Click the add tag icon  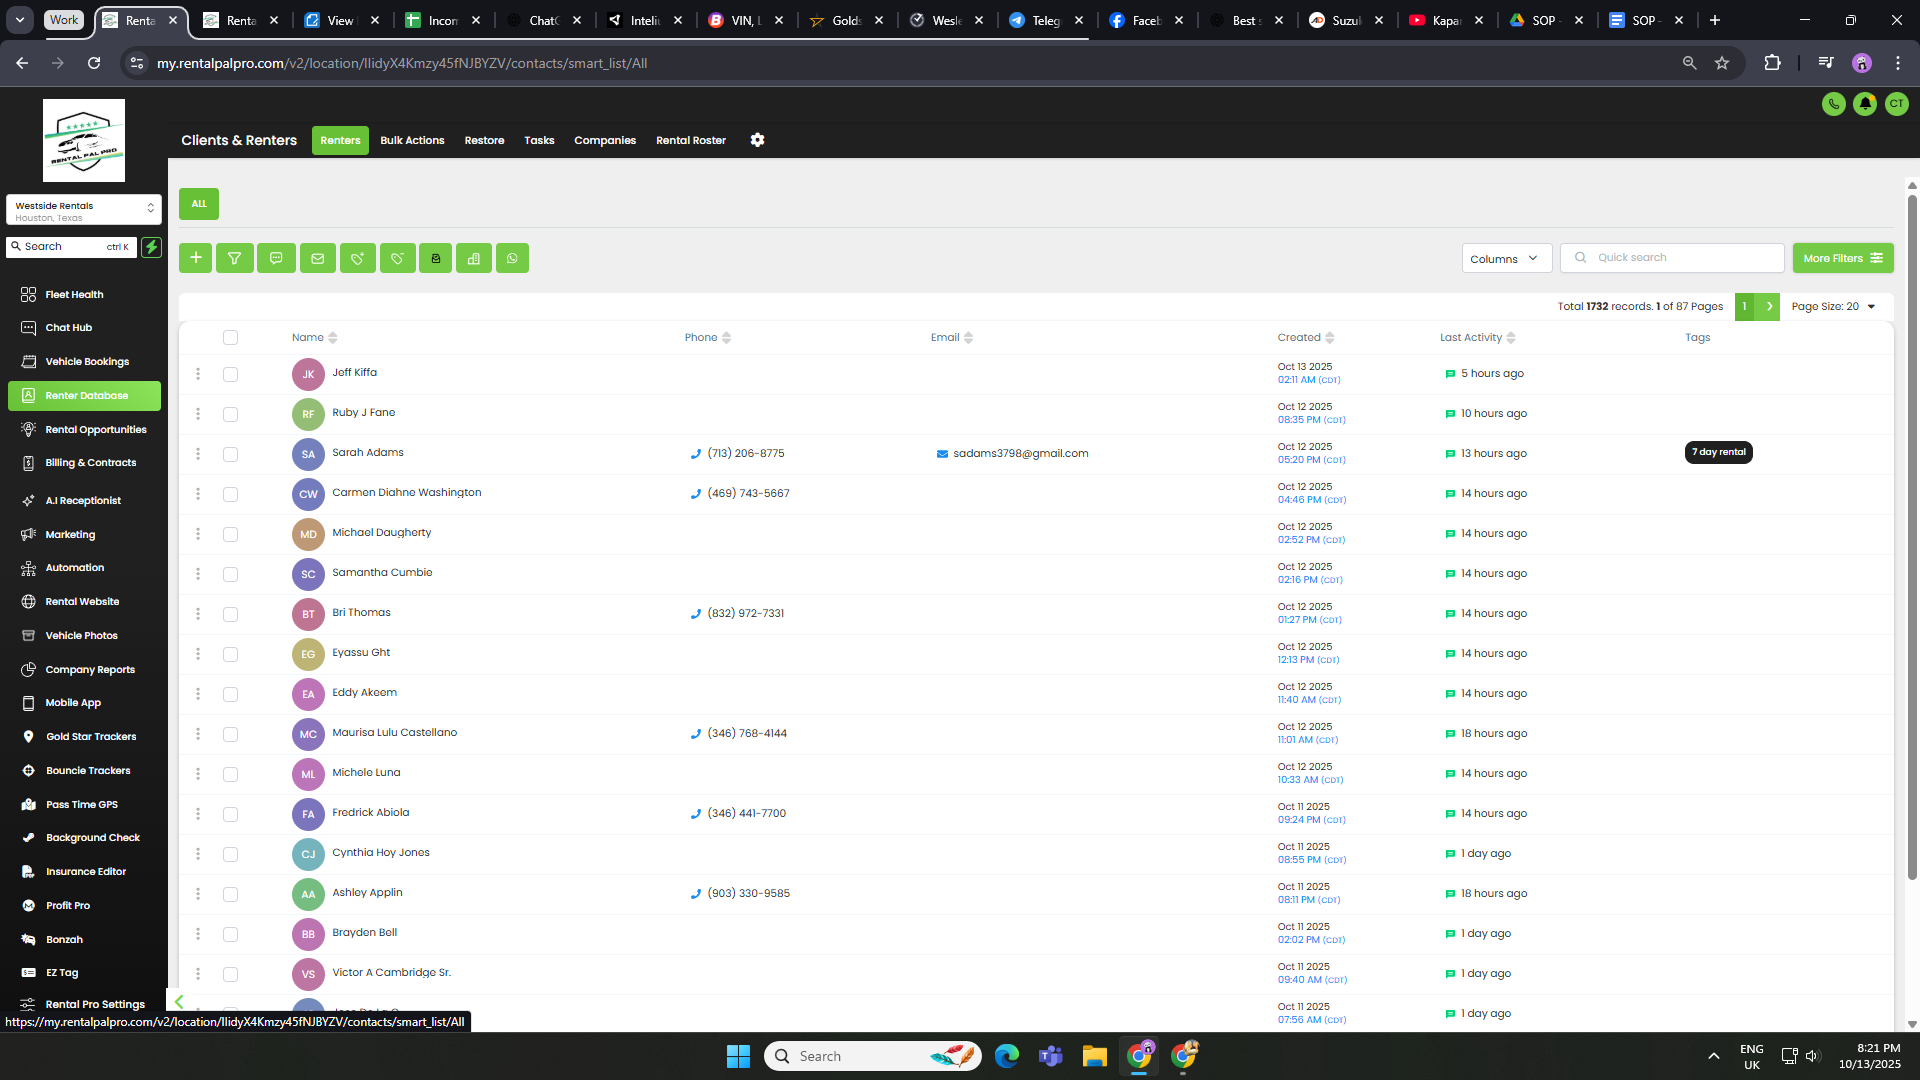click(x=357, y=258)
